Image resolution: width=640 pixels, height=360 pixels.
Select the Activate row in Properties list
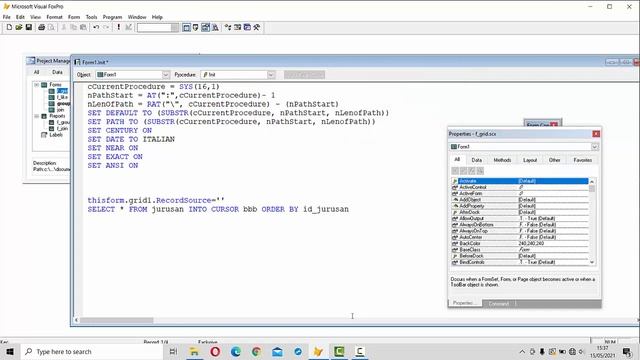click(520, 181)
